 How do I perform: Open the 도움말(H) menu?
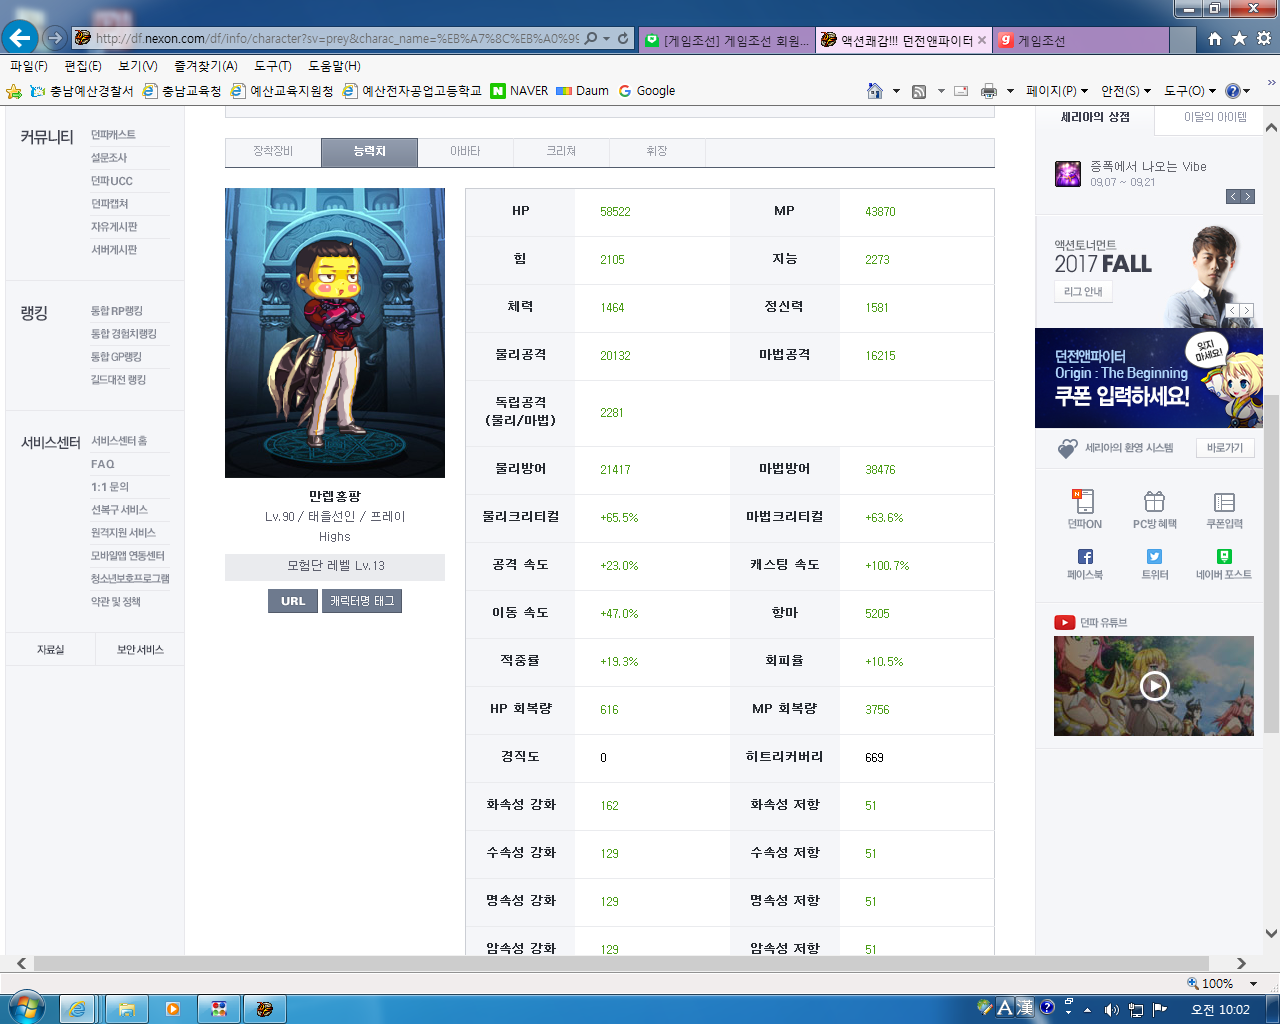point(334,66)
